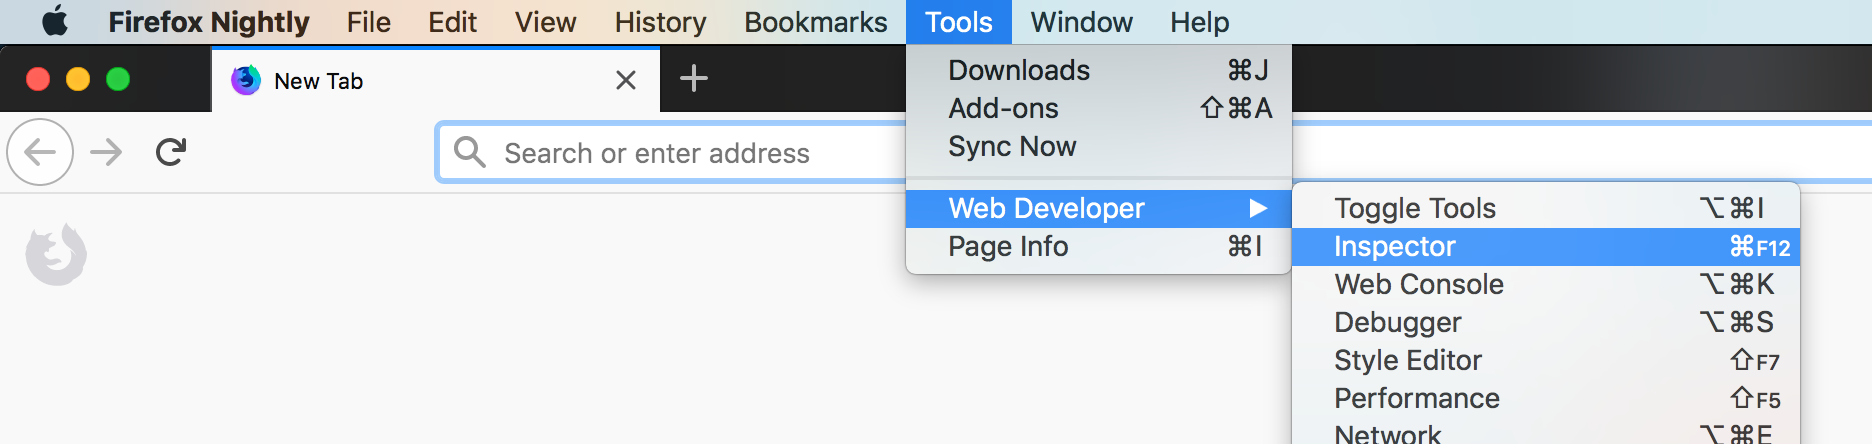Open the Bookmarks menu
Image resolution: width=1872 pixels, height=444 pixels.
(815, 22)
